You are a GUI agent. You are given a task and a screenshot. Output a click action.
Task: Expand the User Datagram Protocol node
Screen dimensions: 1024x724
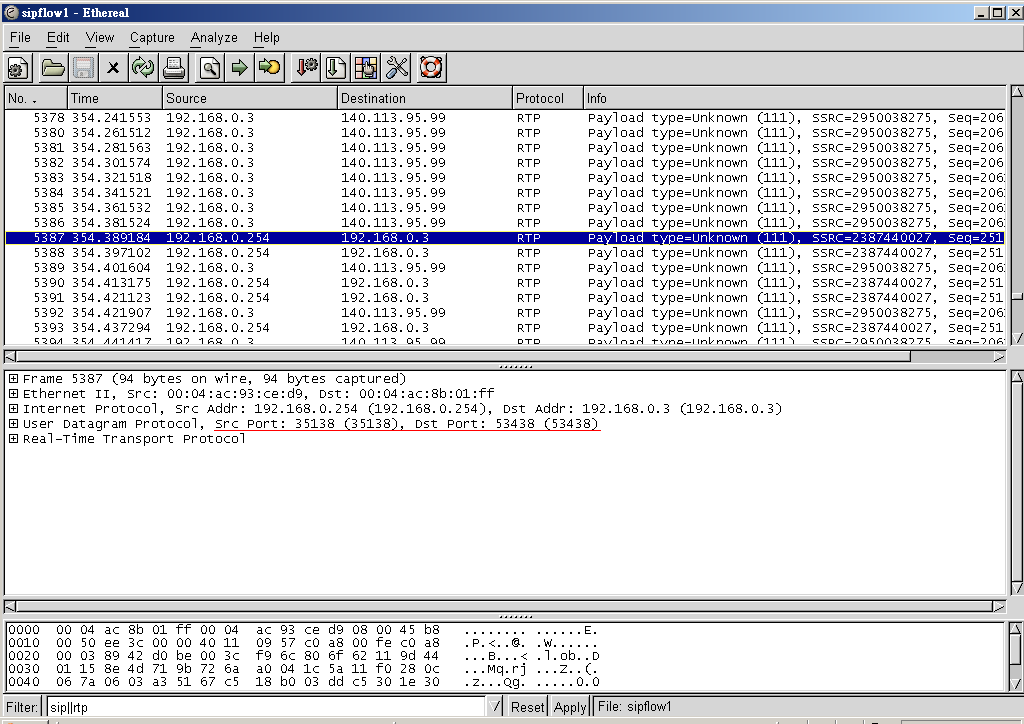[13, 424]
